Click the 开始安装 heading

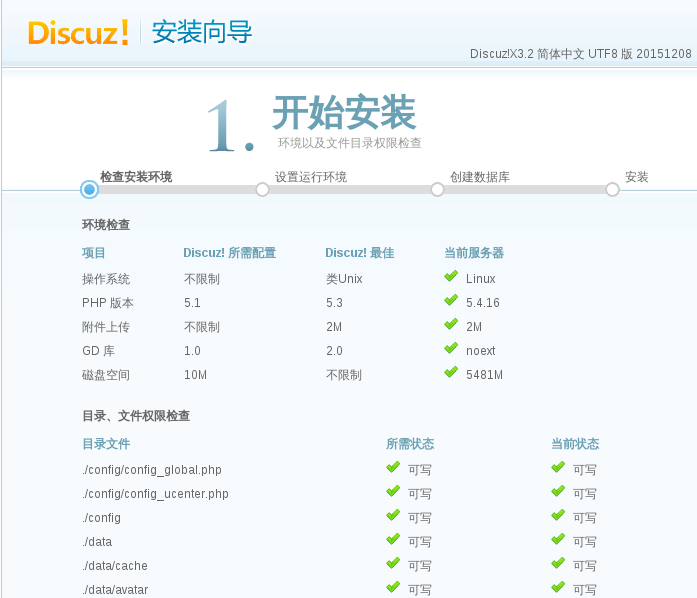pos(344,112)
